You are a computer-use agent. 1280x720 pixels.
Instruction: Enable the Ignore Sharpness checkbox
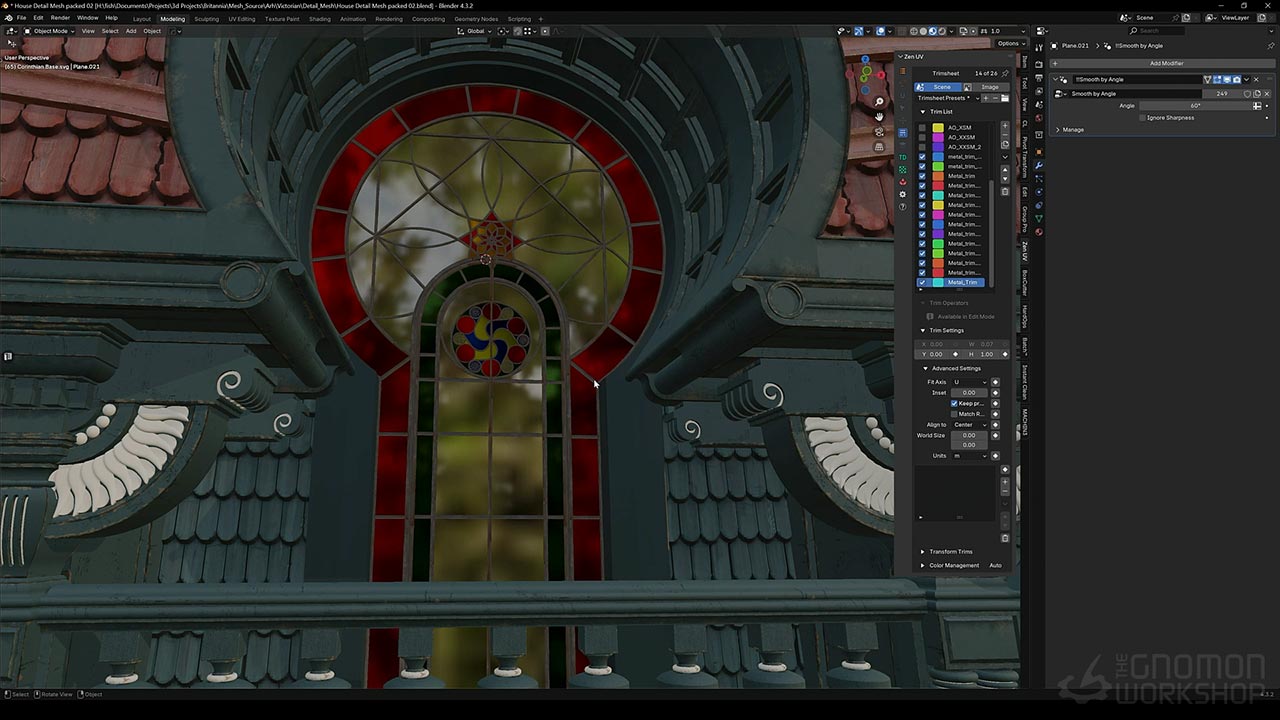coord(1142,118)
